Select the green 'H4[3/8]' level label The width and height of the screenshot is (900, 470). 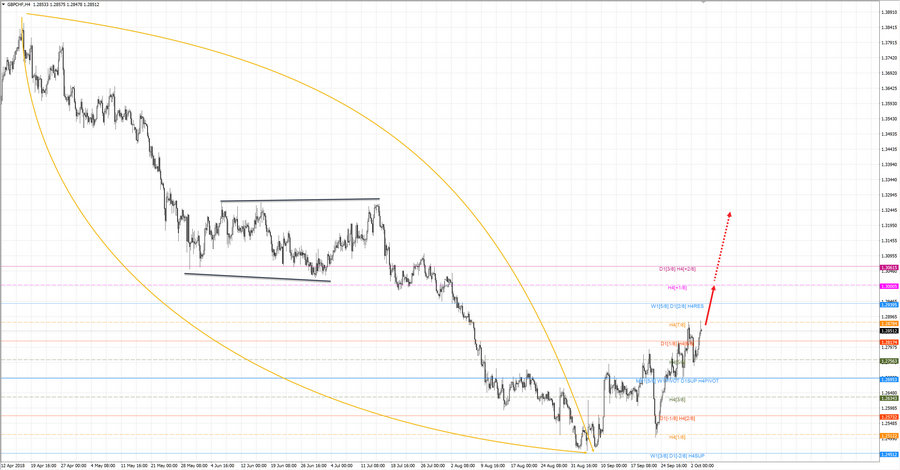coord(677,399)
